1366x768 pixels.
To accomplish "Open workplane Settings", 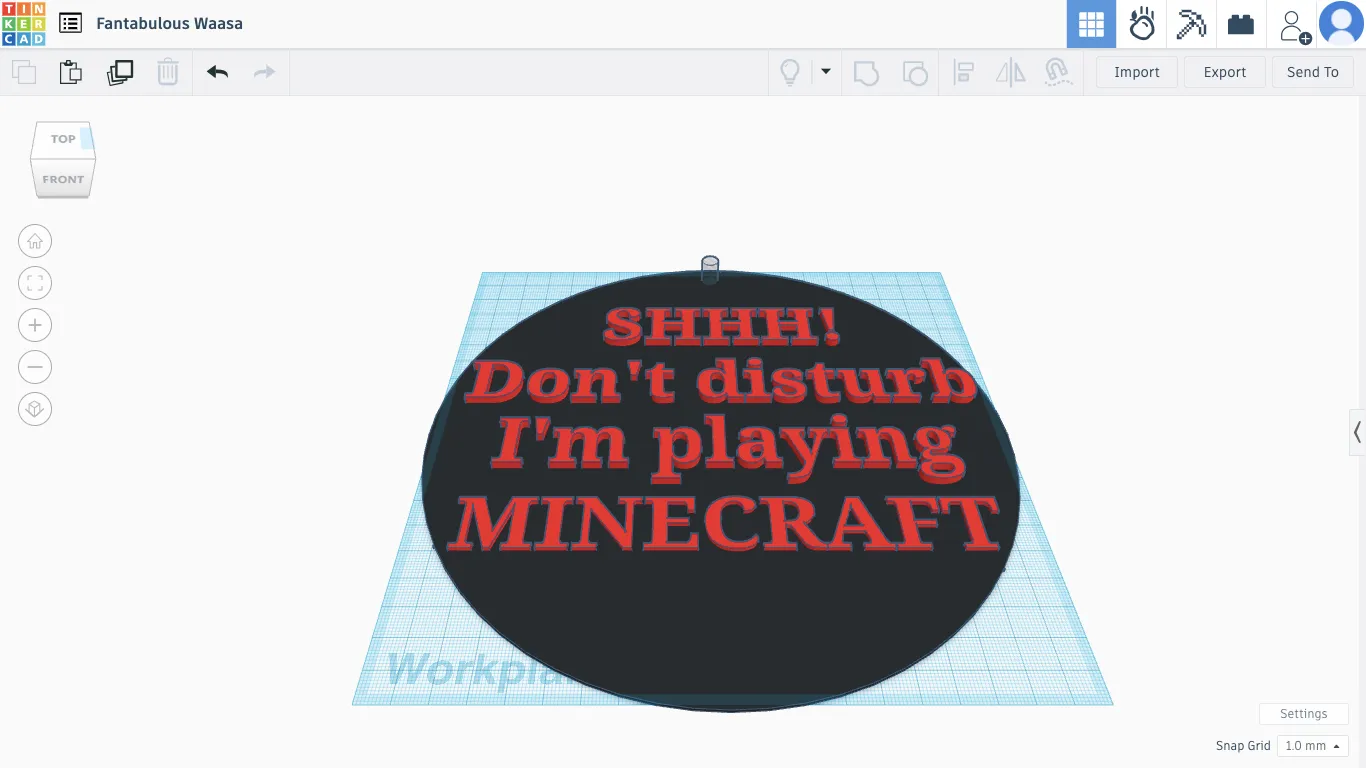I will 1303,714.
